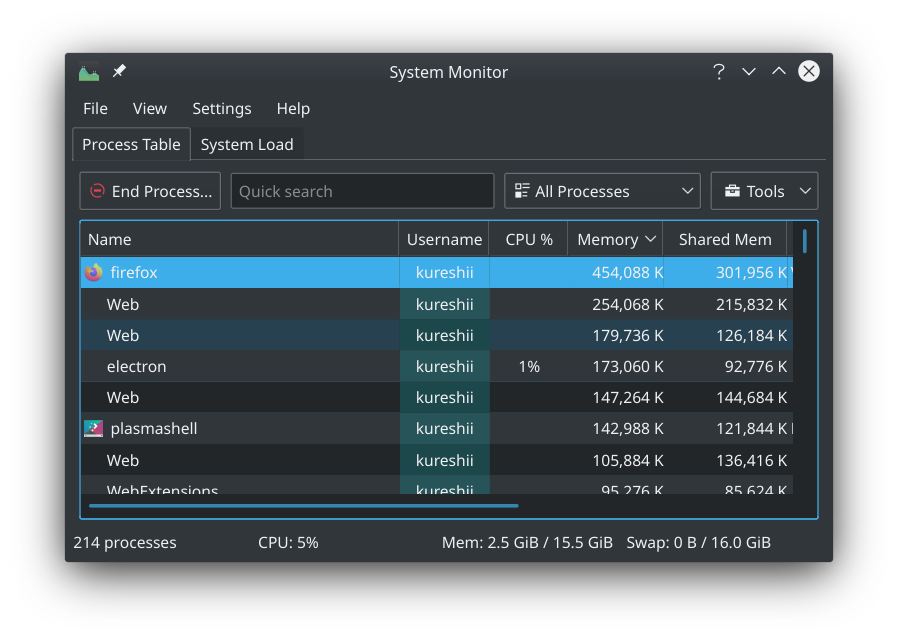The height and width of the screenshot is (639, 898).
Task: Switch to the Process Table tab
Action: (x=131, y=144)
